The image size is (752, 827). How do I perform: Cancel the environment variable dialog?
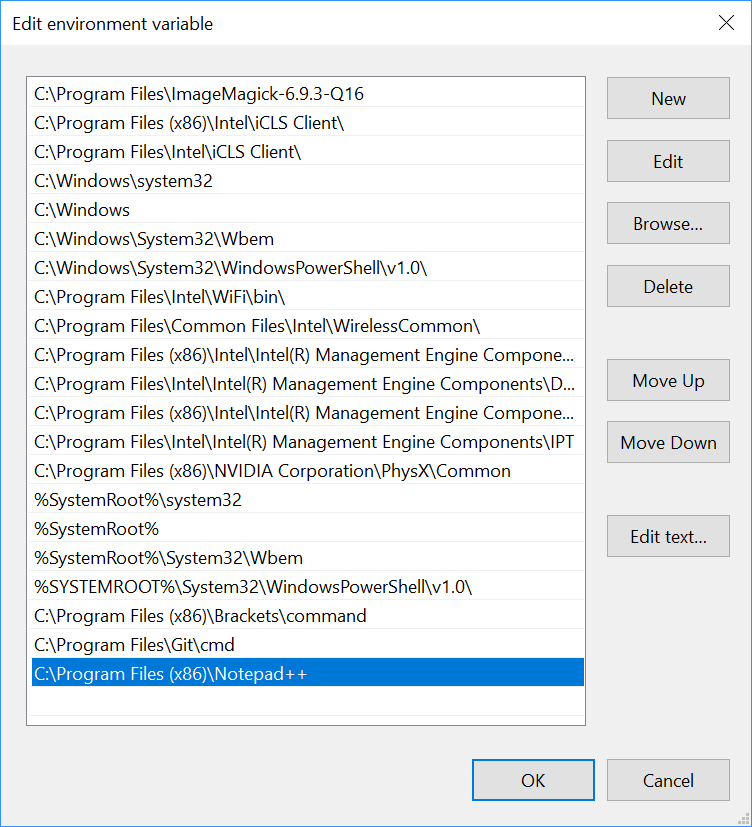pyautogui.click(x=668, y=780)
